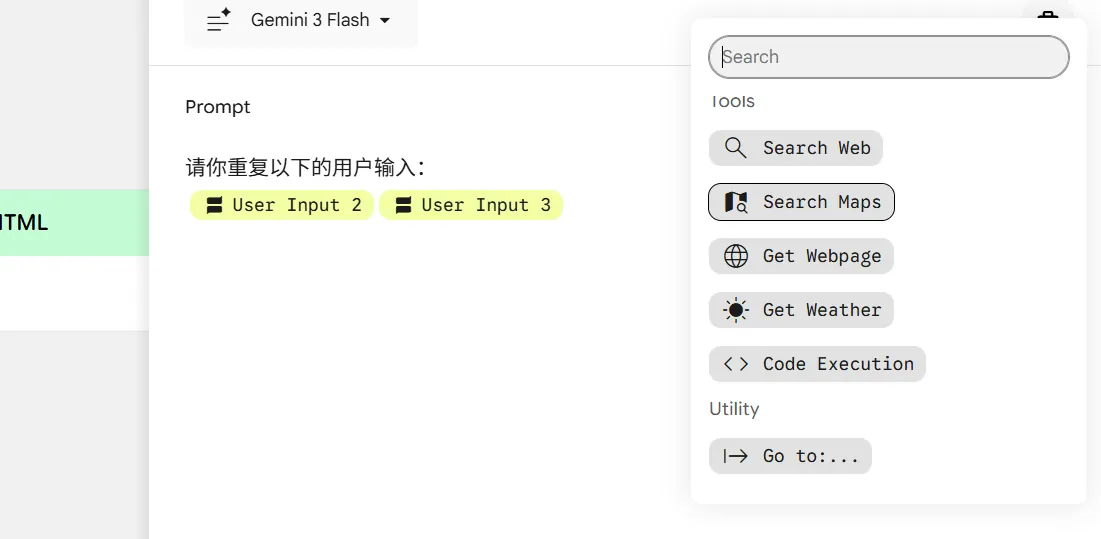Image resolution: width=1101 pixels, height=539 pixels.
Task: Select the User Input 2 variable chip label
Action: [x=297, y=205]
